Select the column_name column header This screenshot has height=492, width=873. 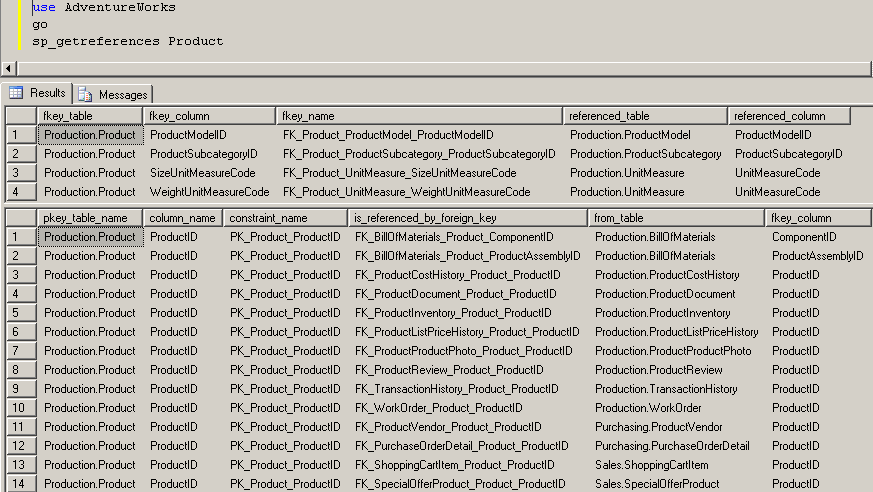click(183, 218)
